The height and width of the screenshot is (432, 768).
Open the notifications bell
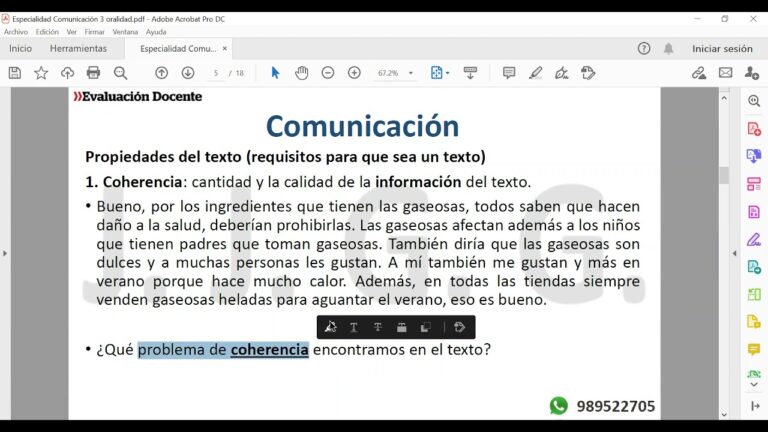668,48
